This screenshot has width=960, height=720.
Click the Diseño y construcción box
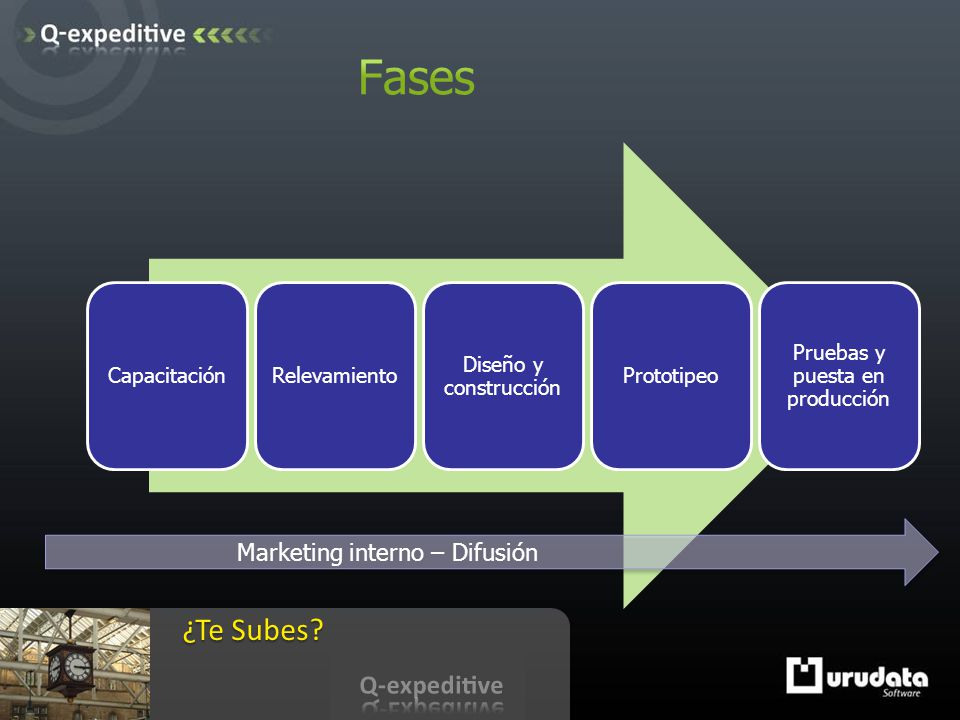pos(503,376)
